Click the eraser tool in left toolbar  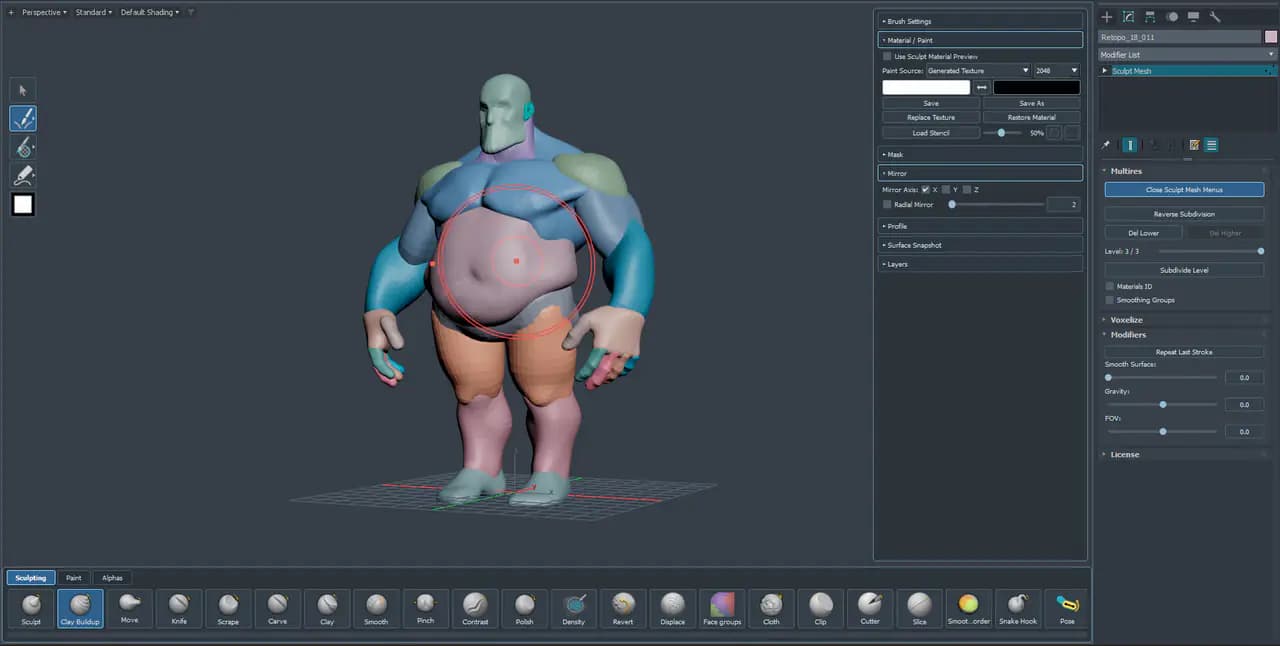coord(23,176)
